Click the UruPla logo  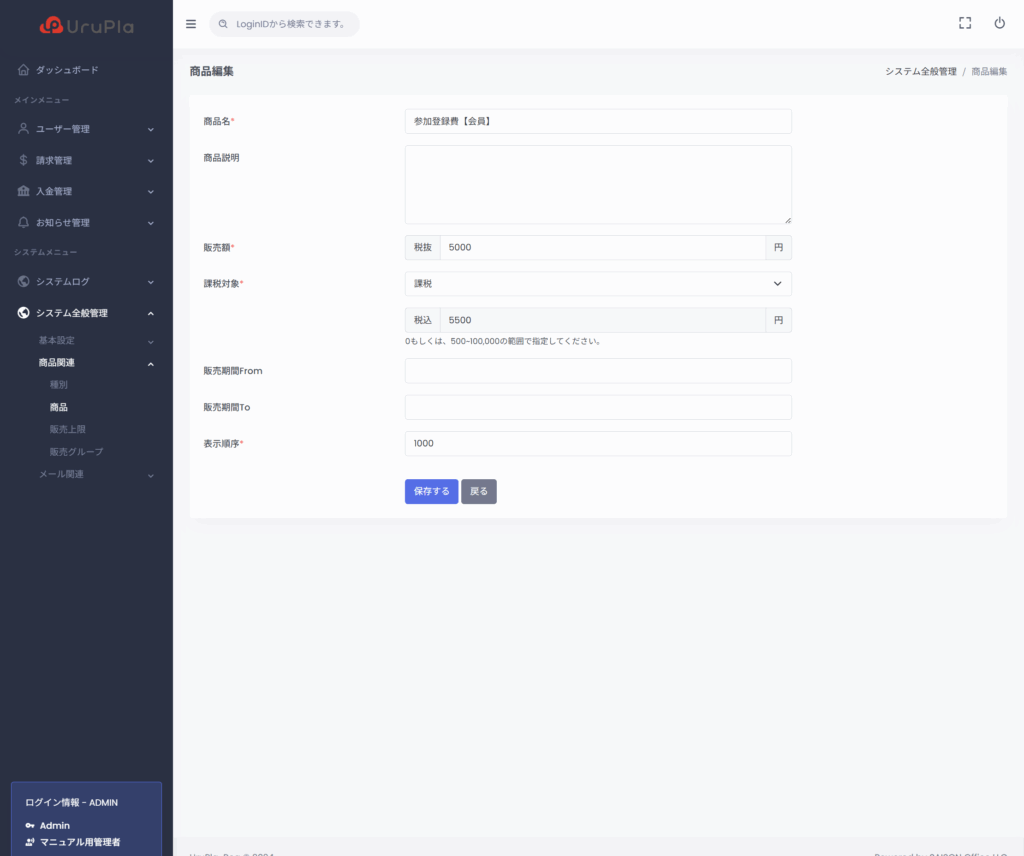(86, 26)
